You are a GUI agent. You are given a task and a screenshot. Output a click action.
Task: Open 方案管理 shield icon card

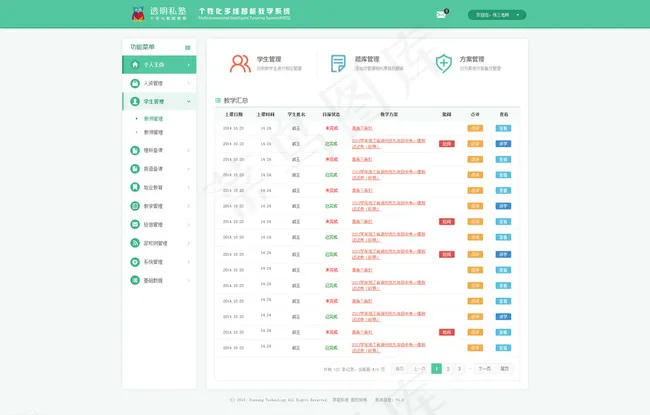444,64
